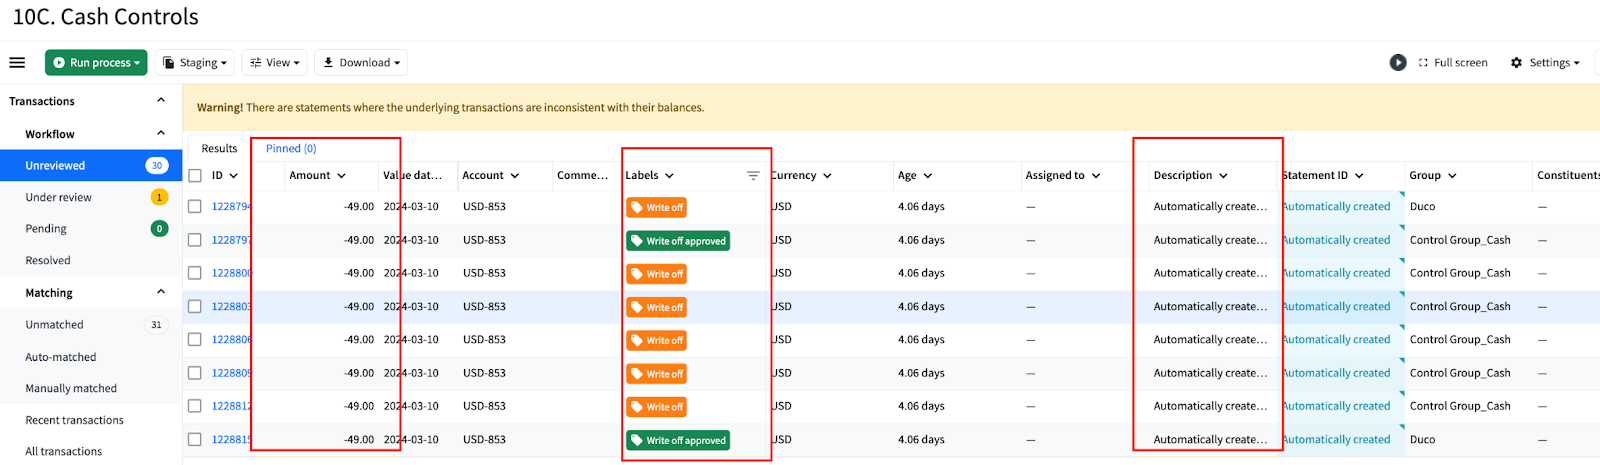Open the Age column menu
The image size is (1600, 465).
point(928,176)
